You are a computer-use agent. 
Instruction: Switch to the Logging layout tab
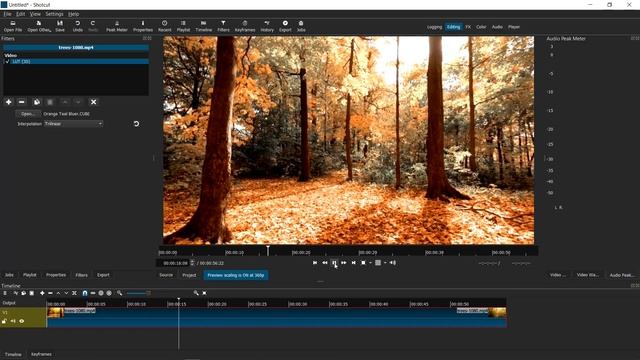[434, 27]
